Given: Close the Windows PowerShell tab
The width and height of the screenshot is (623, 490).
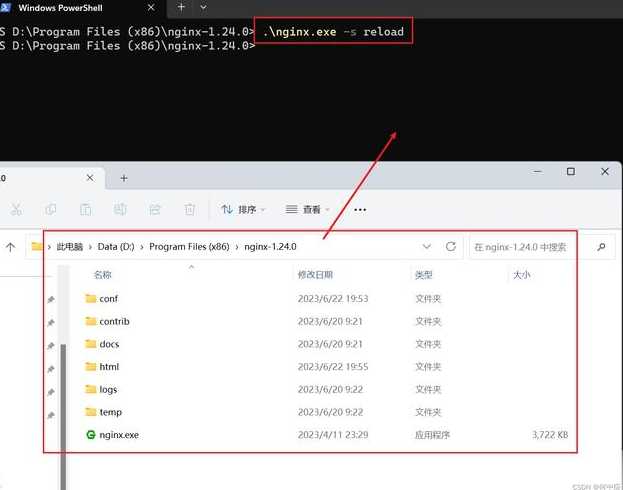Looking at the screenshot, I should click(x=151, y=8).
